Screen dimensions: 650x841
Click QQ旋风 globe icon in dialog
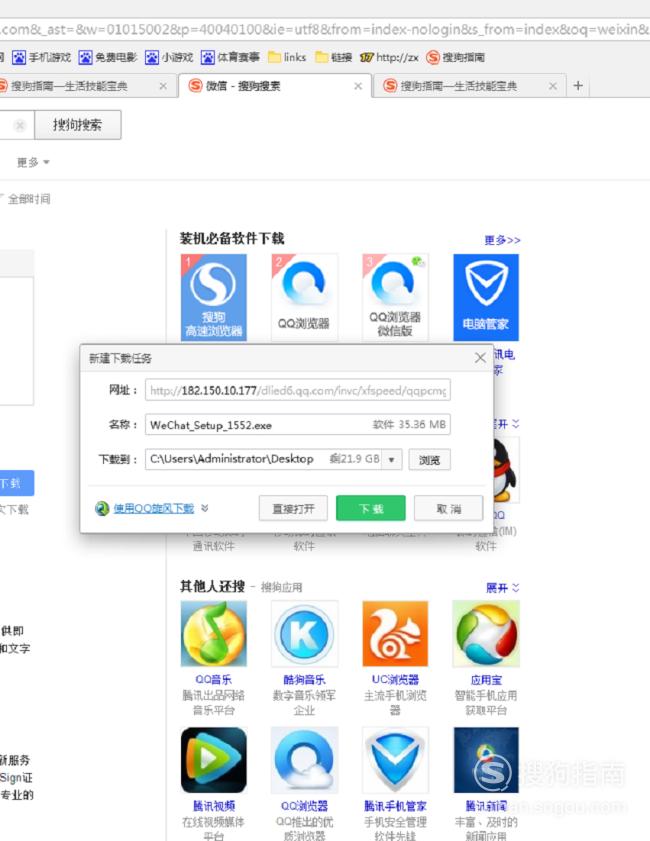coord(102,508)
